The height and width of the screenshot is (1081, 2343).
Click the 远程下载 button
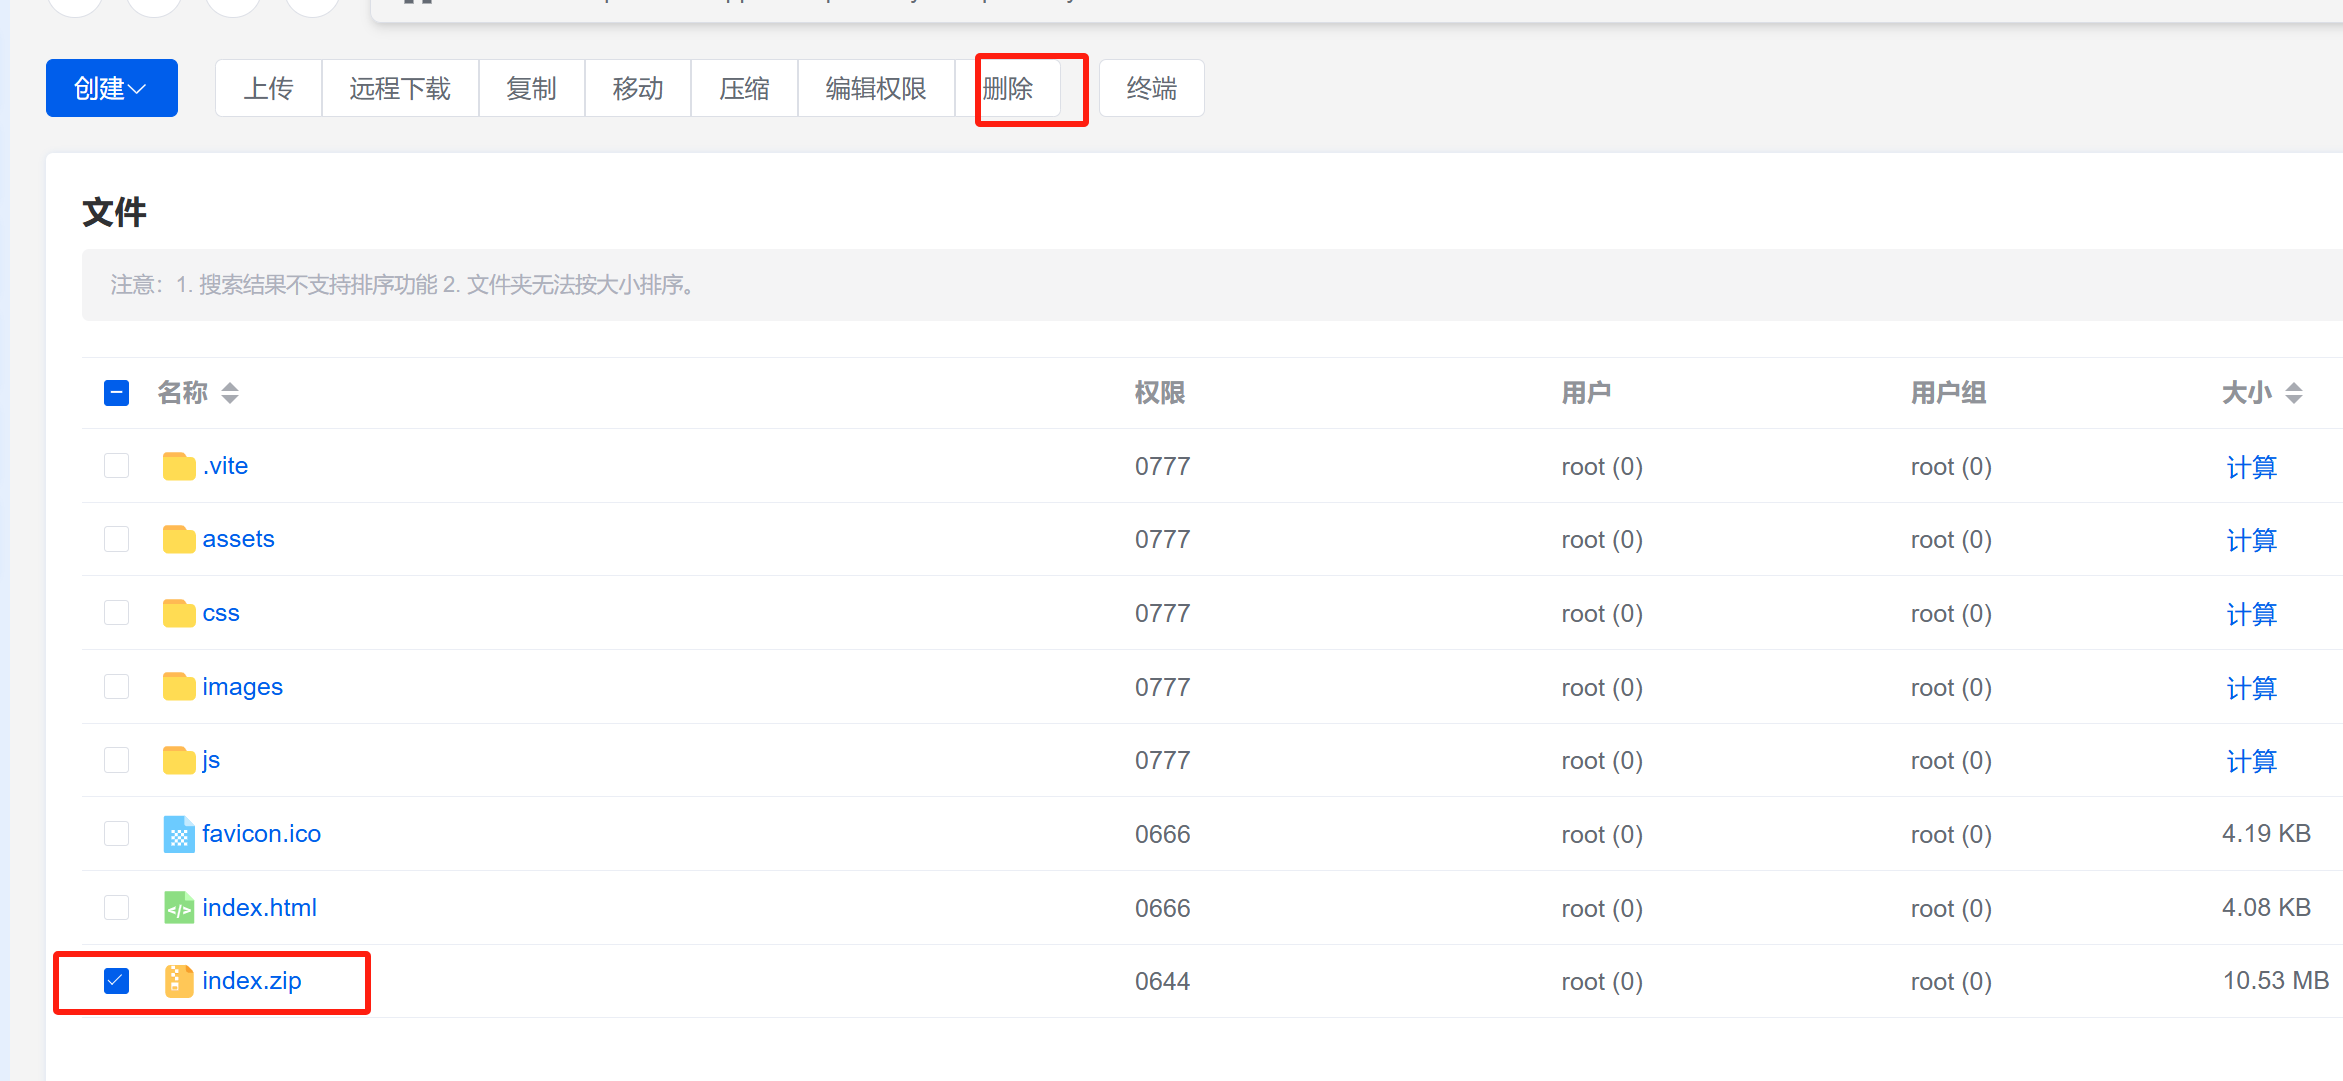399,88
